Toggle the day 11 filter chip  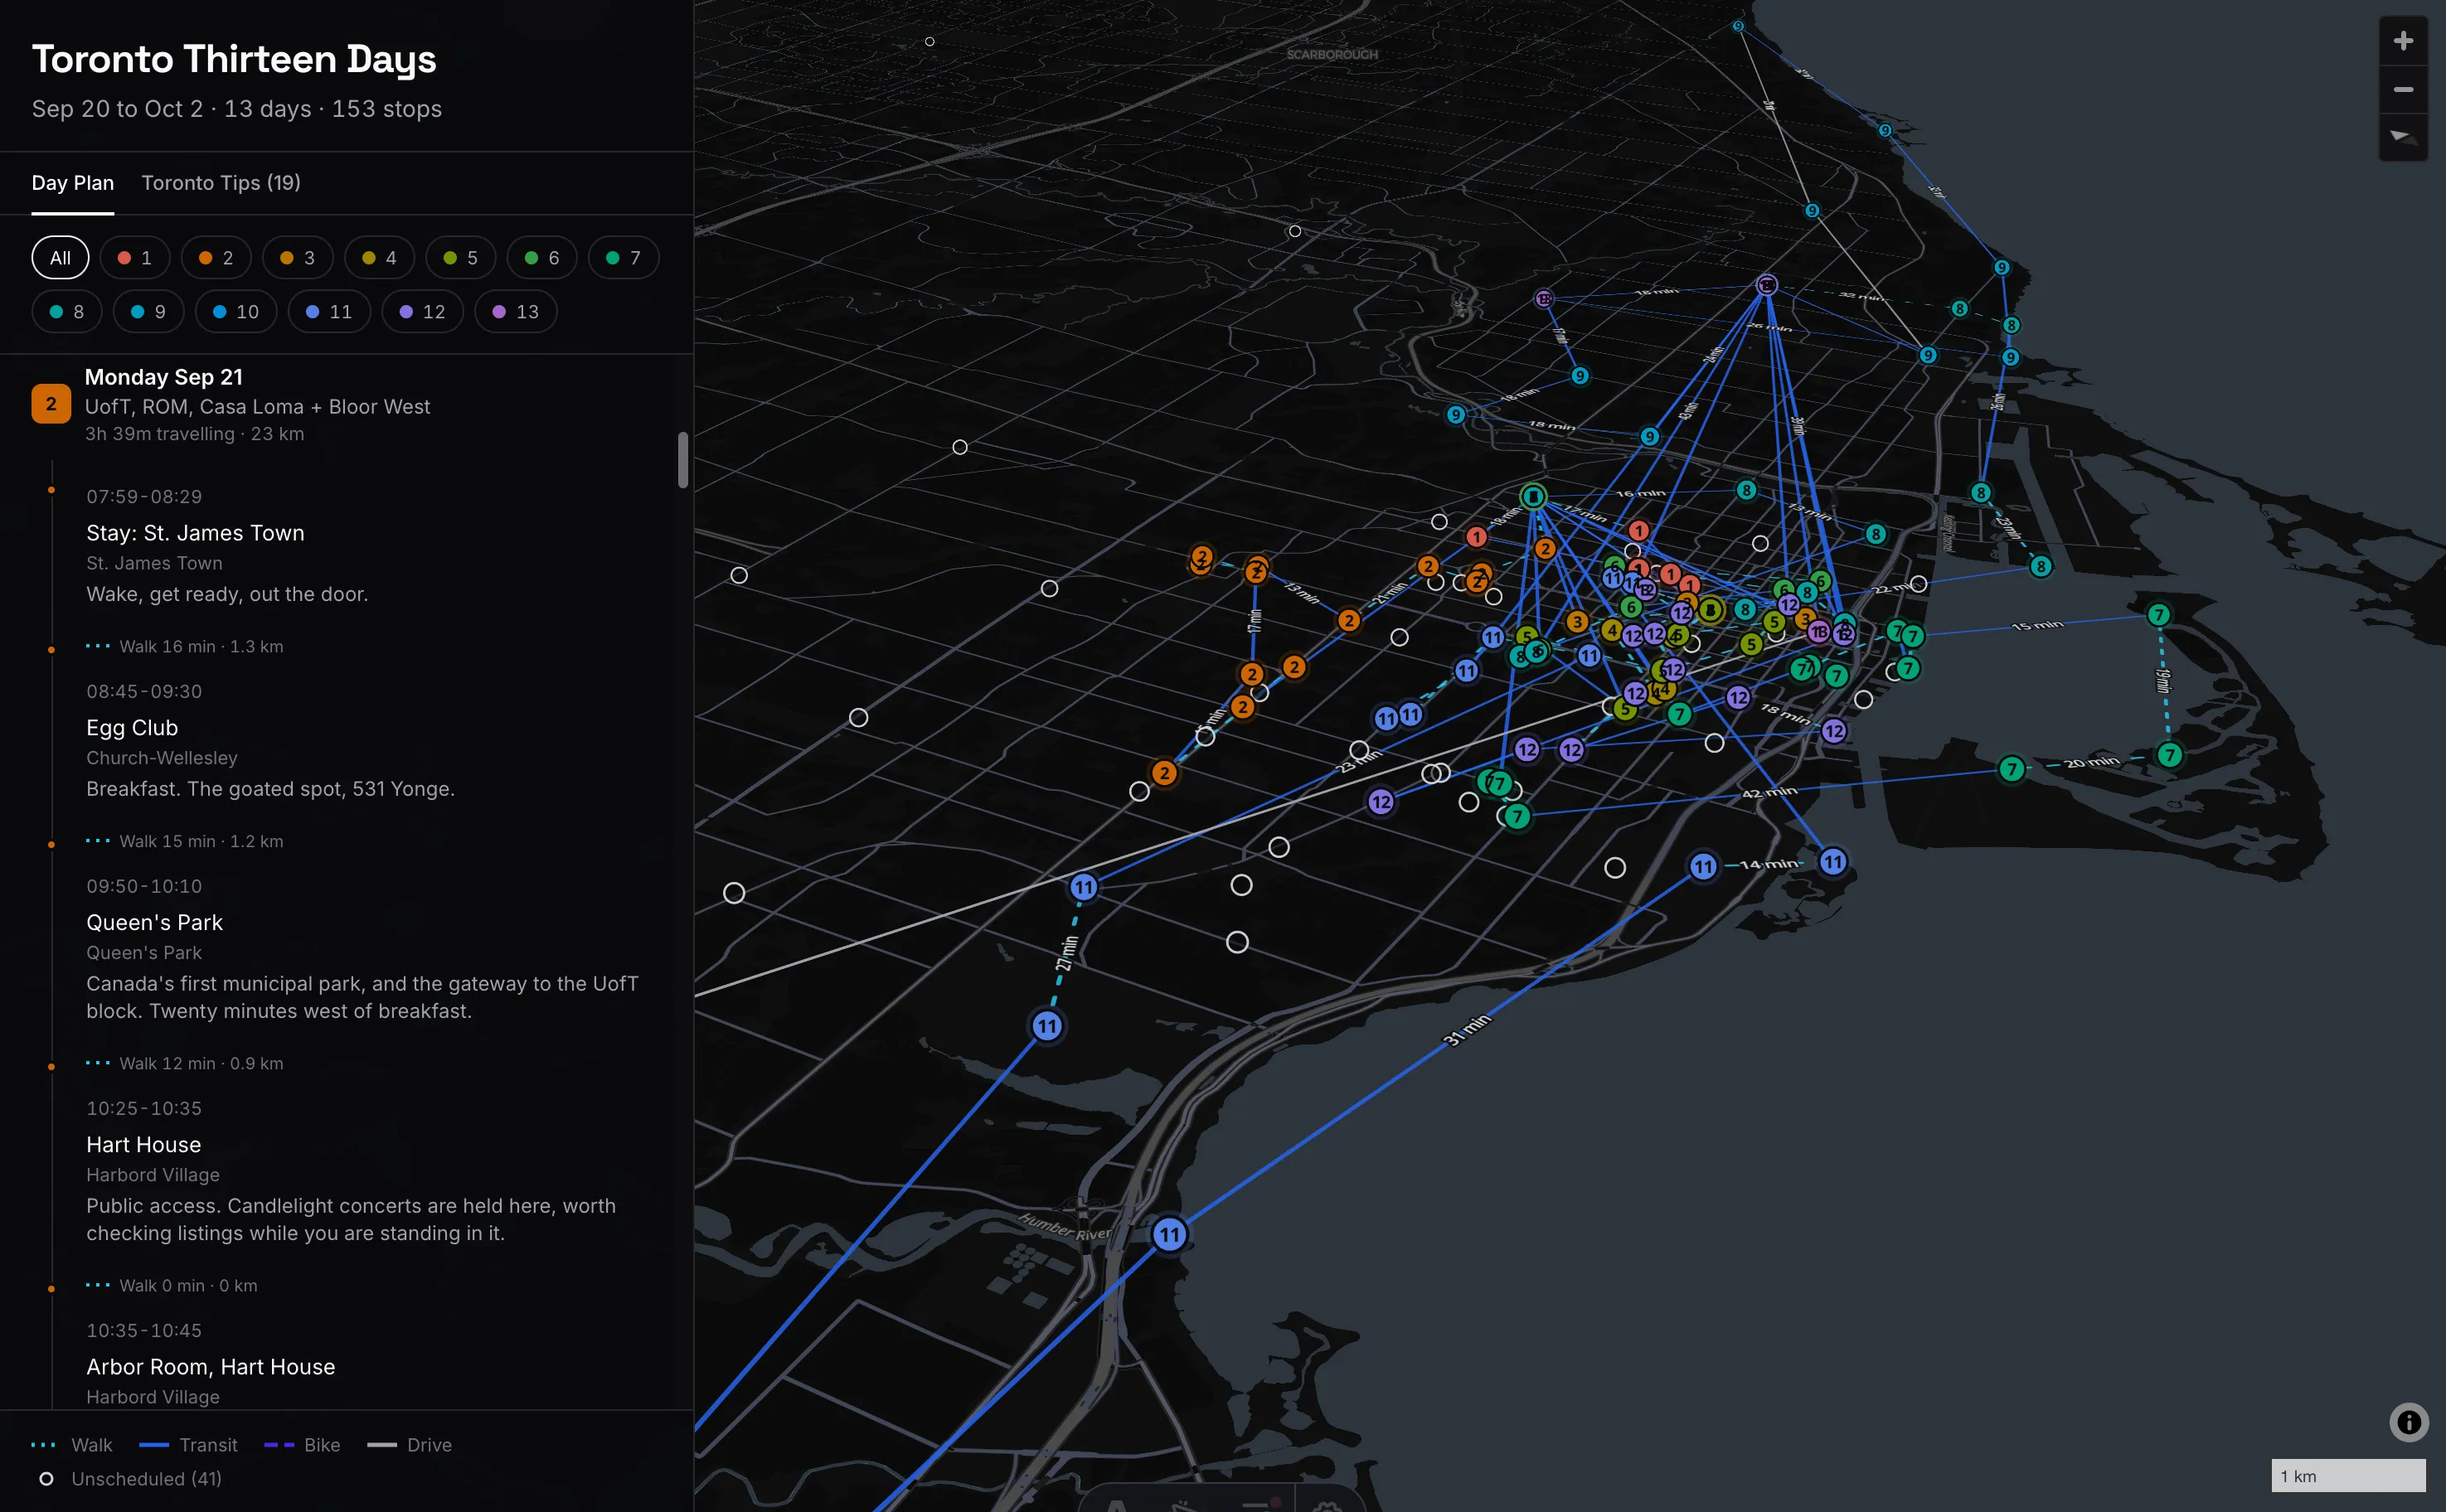point(329,312)
